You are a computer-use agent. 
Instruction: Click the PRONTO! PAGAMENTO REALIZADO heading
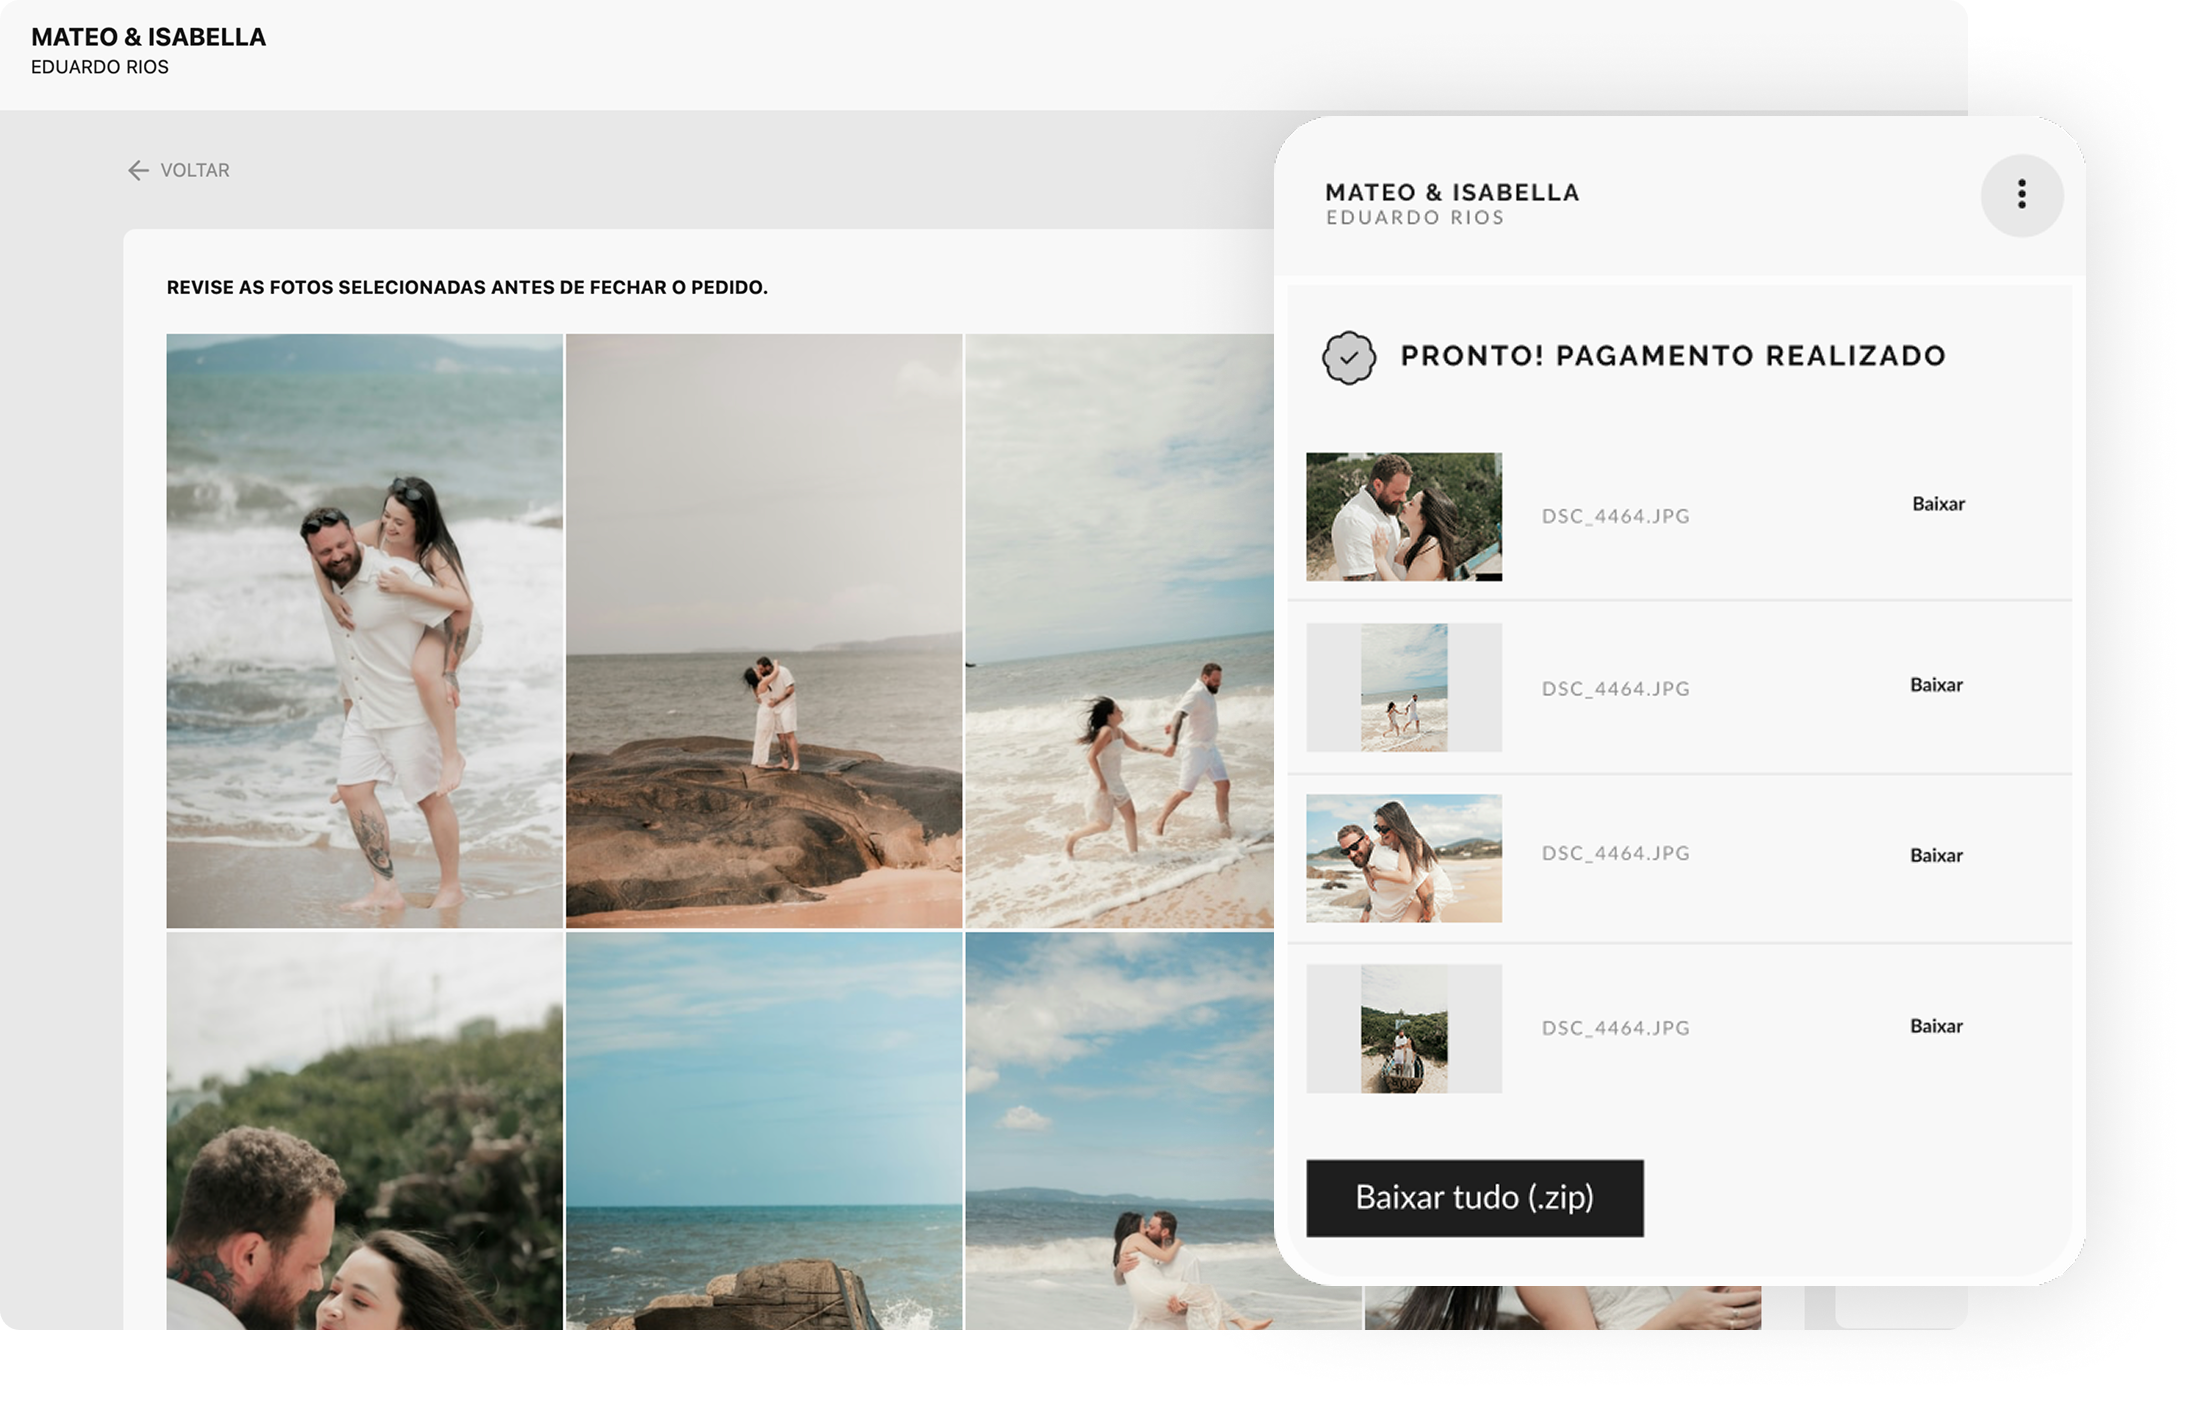click(1673, 356)
